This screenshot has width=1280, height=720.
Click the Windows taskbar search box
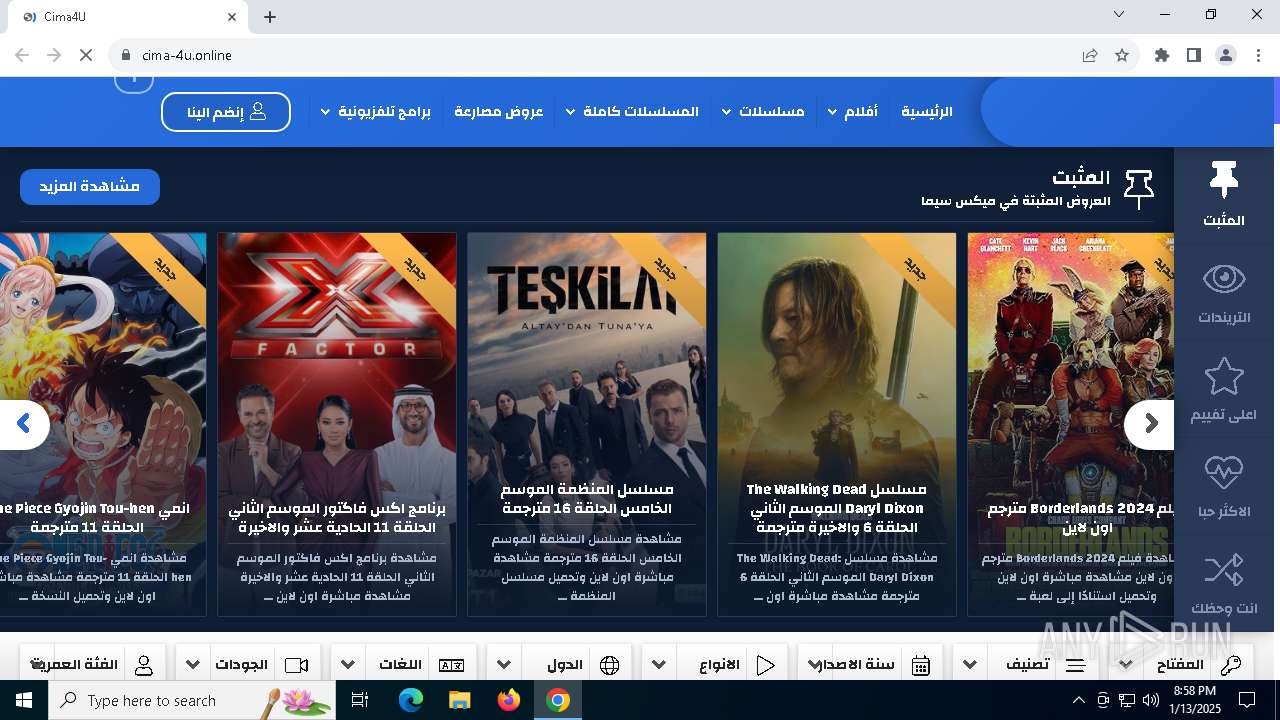click(192, 700)
